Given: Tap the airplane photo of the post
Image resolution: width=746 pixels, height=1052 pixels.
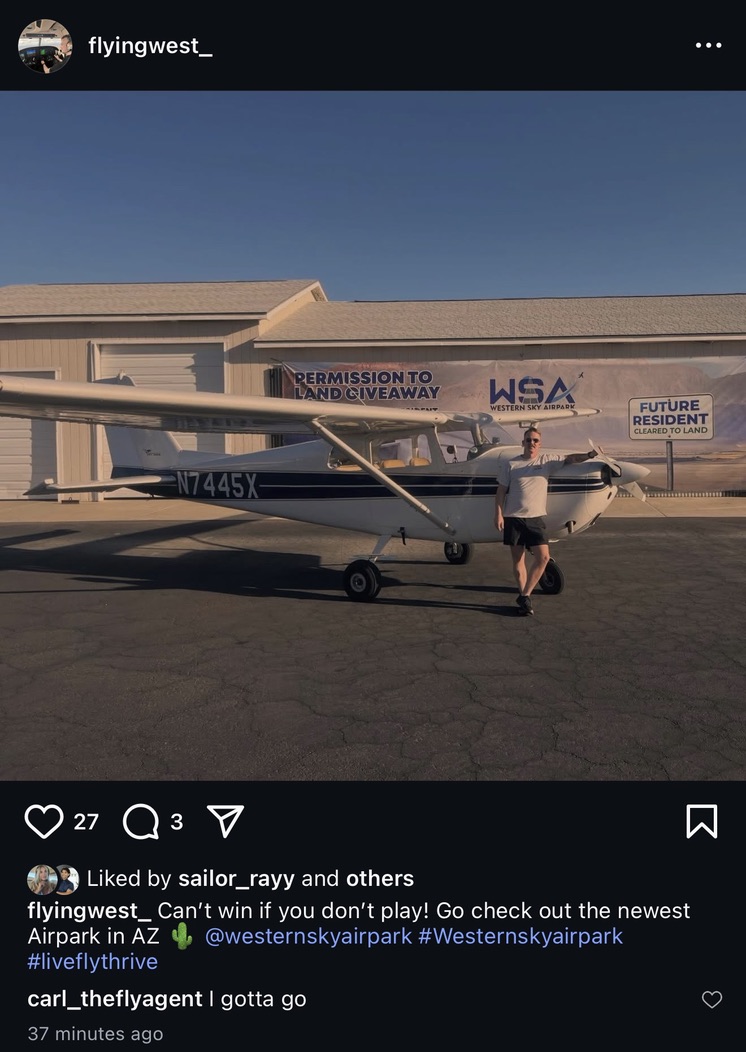Looking at the screenshot, I should (x=373, y=435).
